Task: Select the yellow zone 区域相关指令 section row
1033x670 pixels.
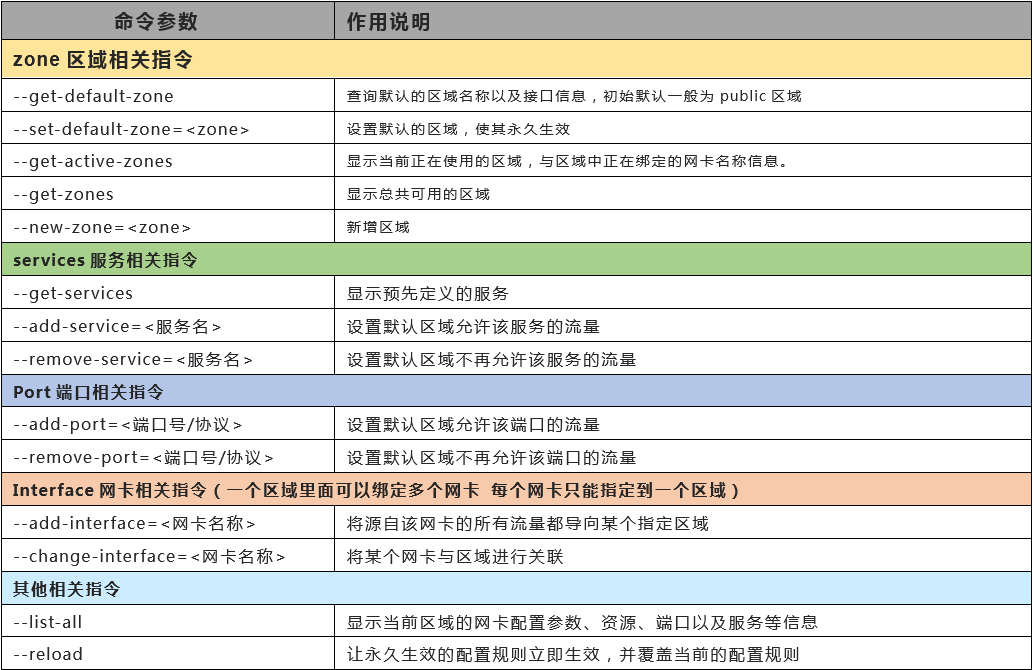Action: click(516, 60)
